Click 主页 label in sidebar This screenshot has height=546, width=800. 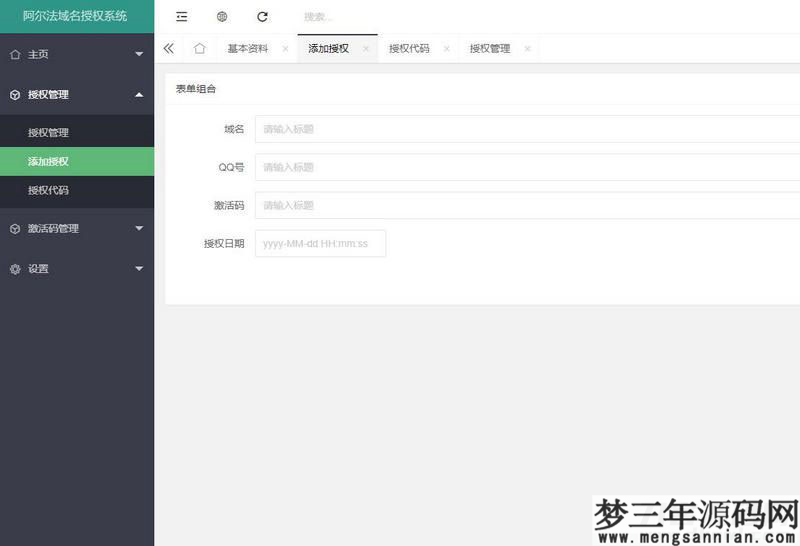click(38, 54)
